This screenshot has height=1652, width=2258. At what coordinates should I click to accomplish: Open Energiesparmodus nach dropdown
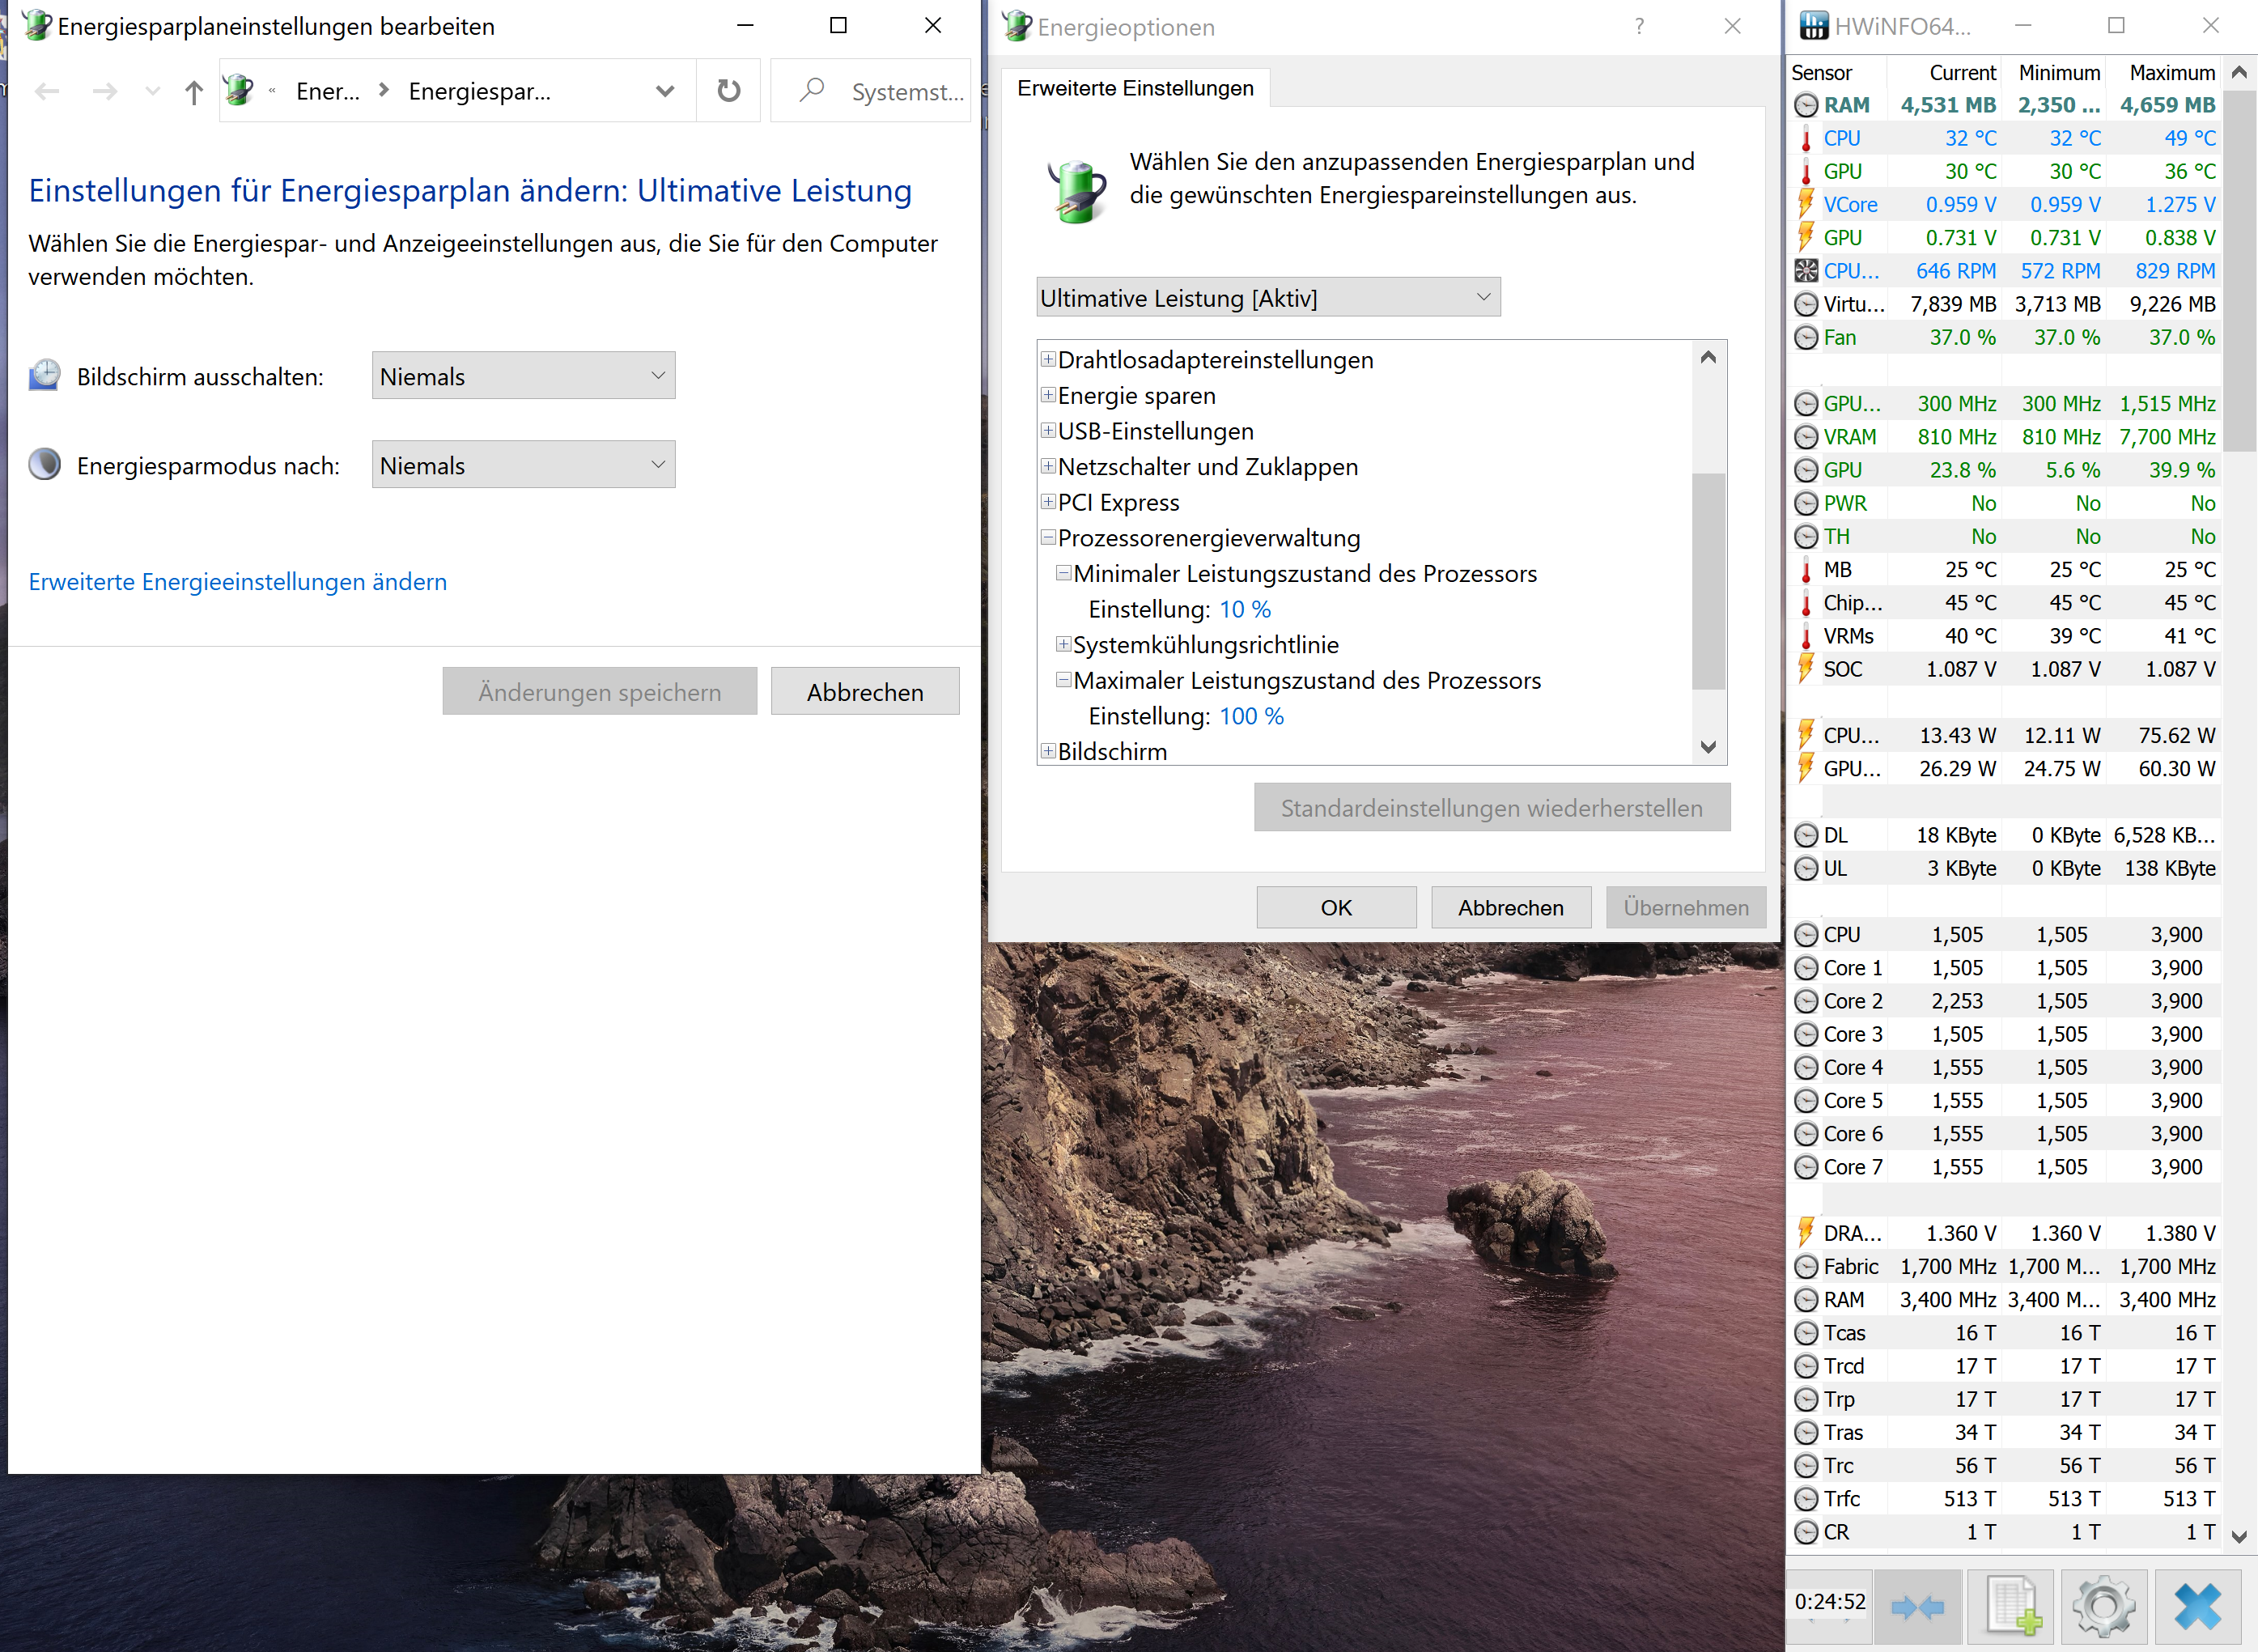point(523,465)
